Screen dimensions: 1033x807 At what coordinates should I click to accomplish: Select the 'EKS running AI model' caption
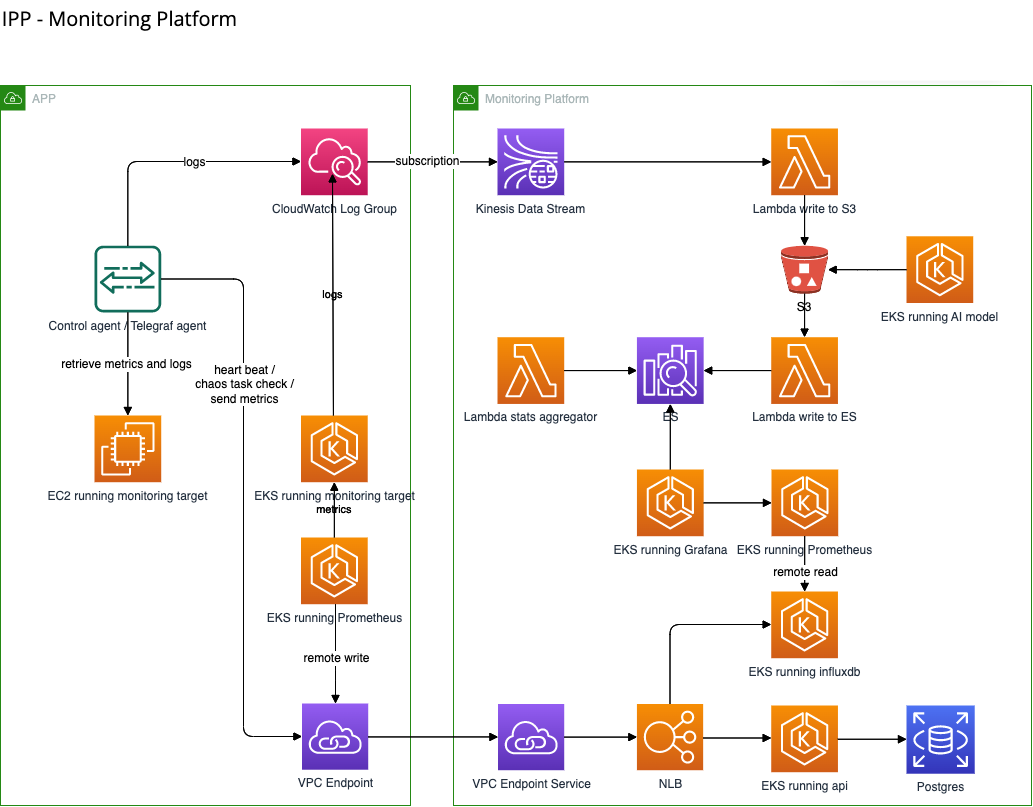939,317
